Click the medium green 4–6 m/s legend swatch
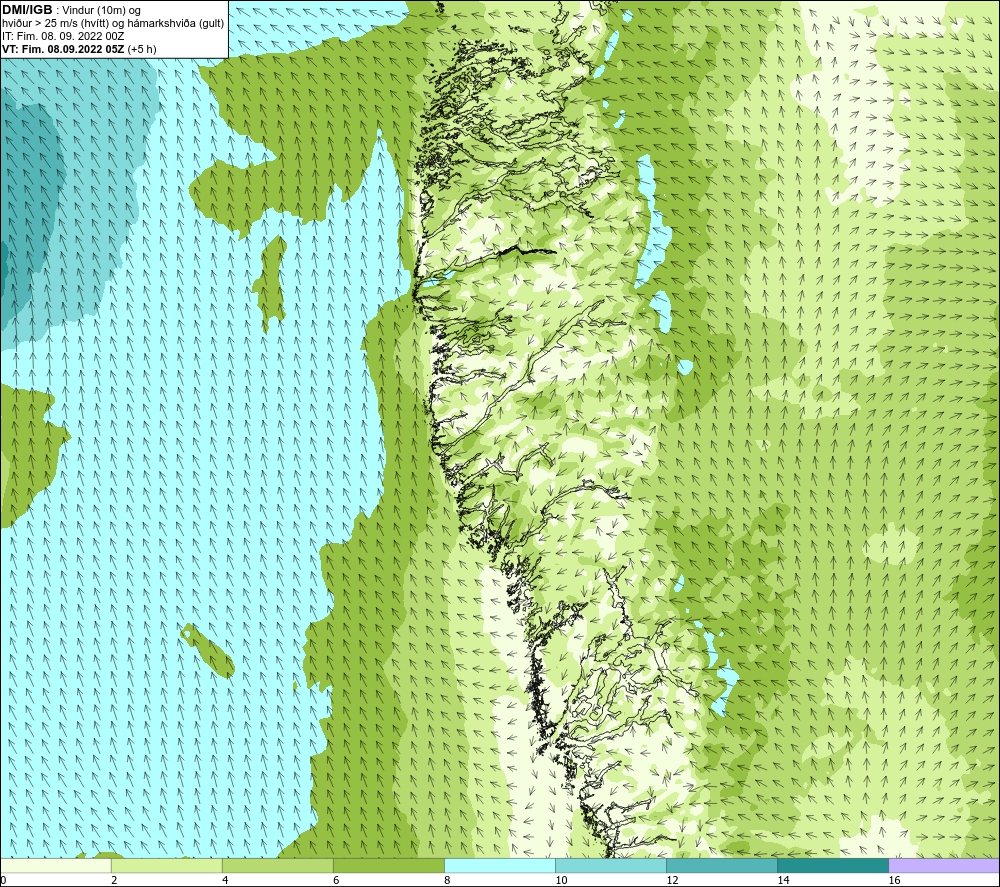 (277, 865)
